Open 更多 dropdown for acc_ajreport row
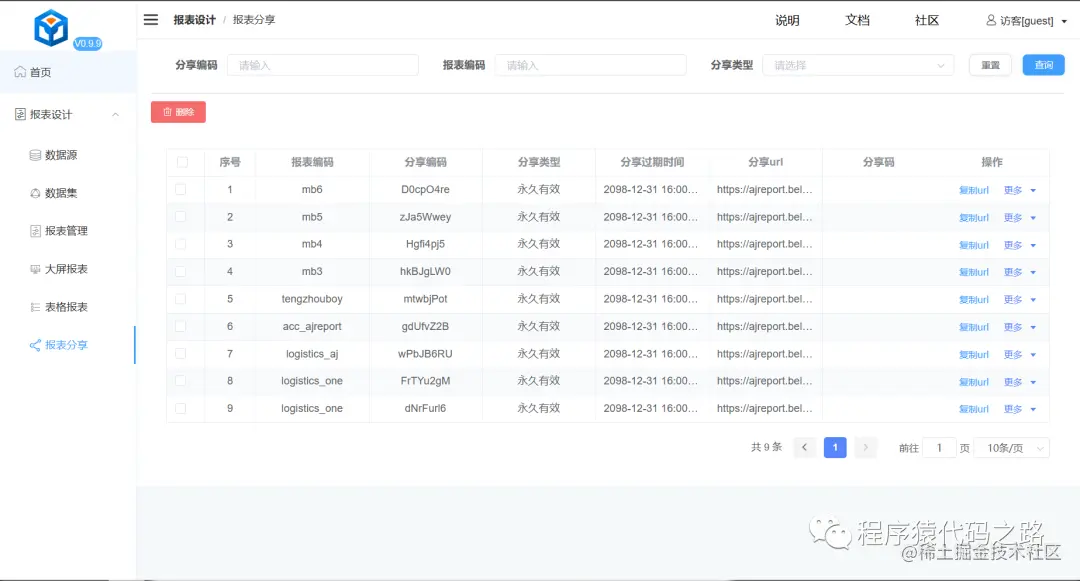The width and height of the screenshot is (1080, 581). [x=1019, y=327]
